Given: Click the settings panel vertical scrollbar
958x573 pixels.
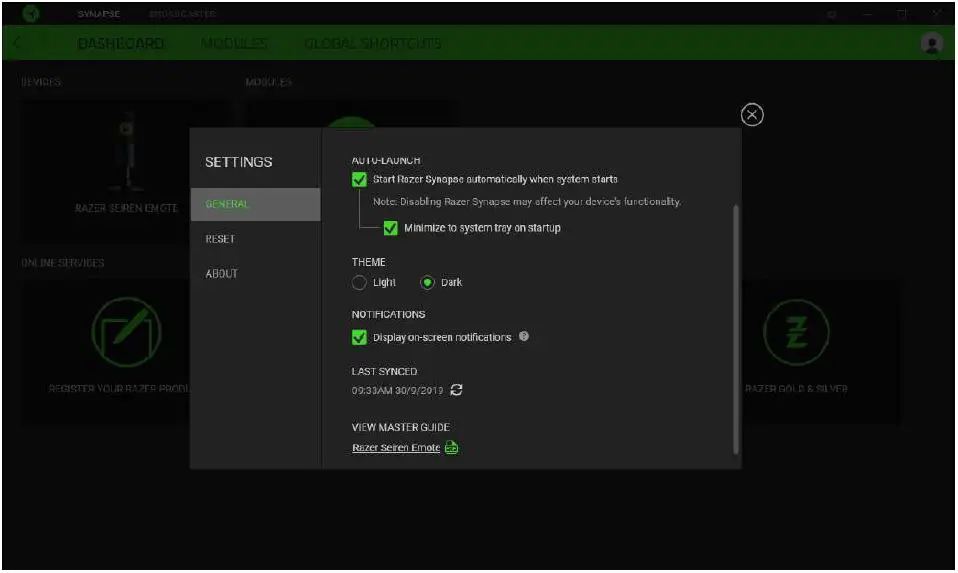Looking at the screenshot, I should pos(736,330).
